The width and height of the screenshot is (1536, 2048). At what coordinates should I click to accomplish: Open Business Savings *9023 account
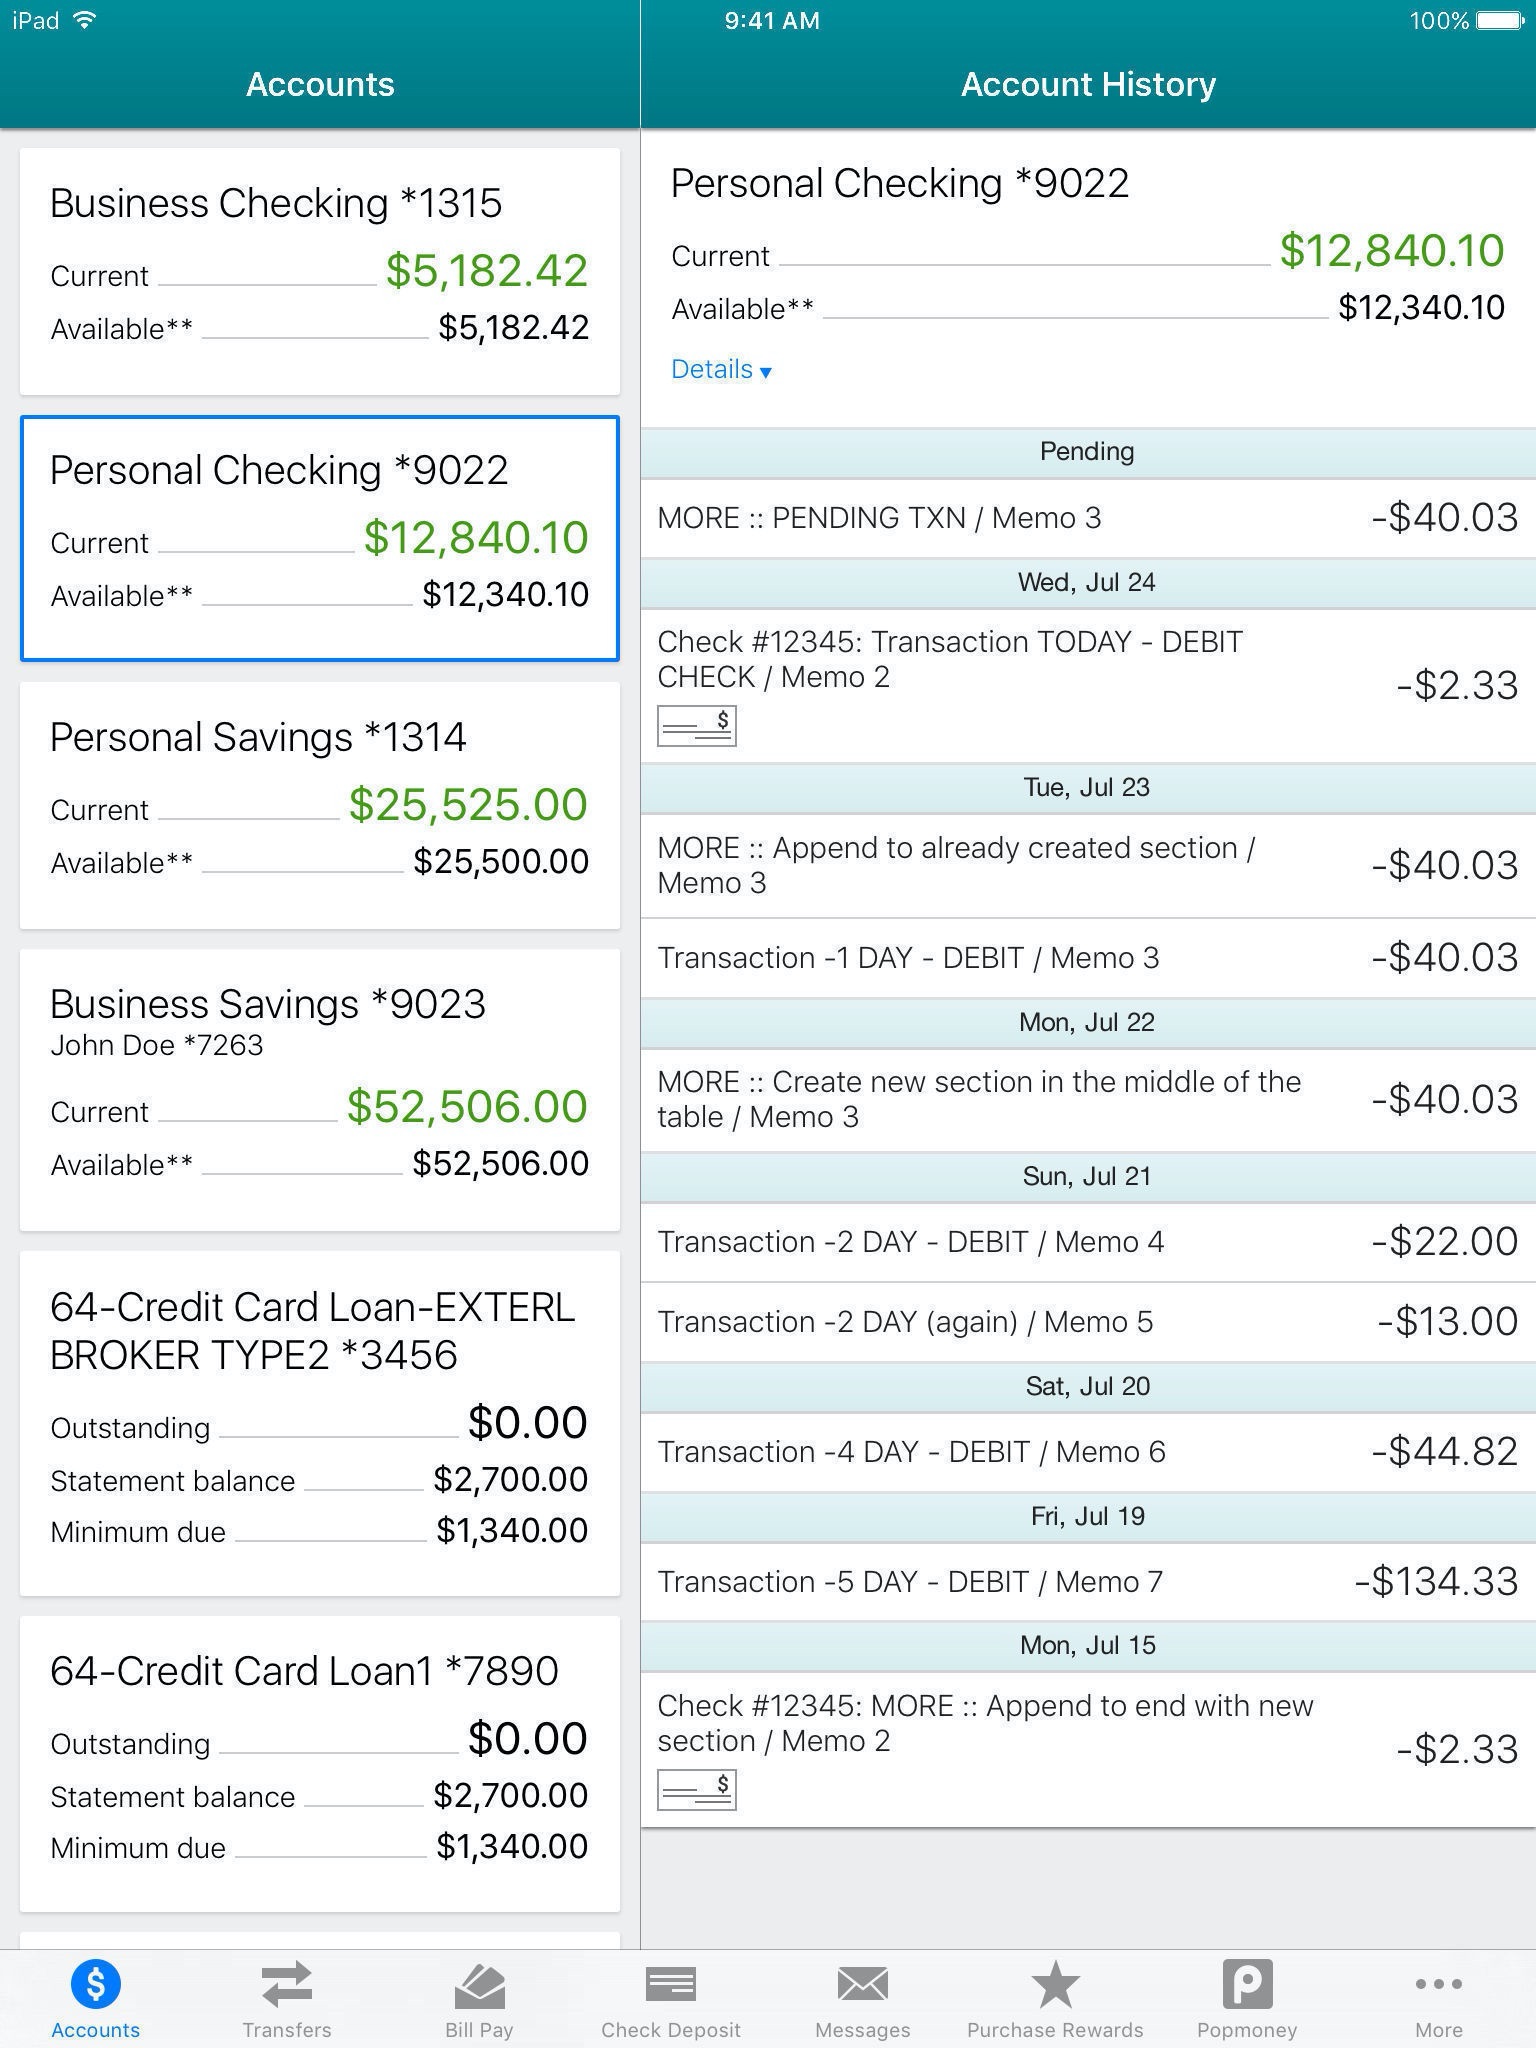tap(320, 1089)
